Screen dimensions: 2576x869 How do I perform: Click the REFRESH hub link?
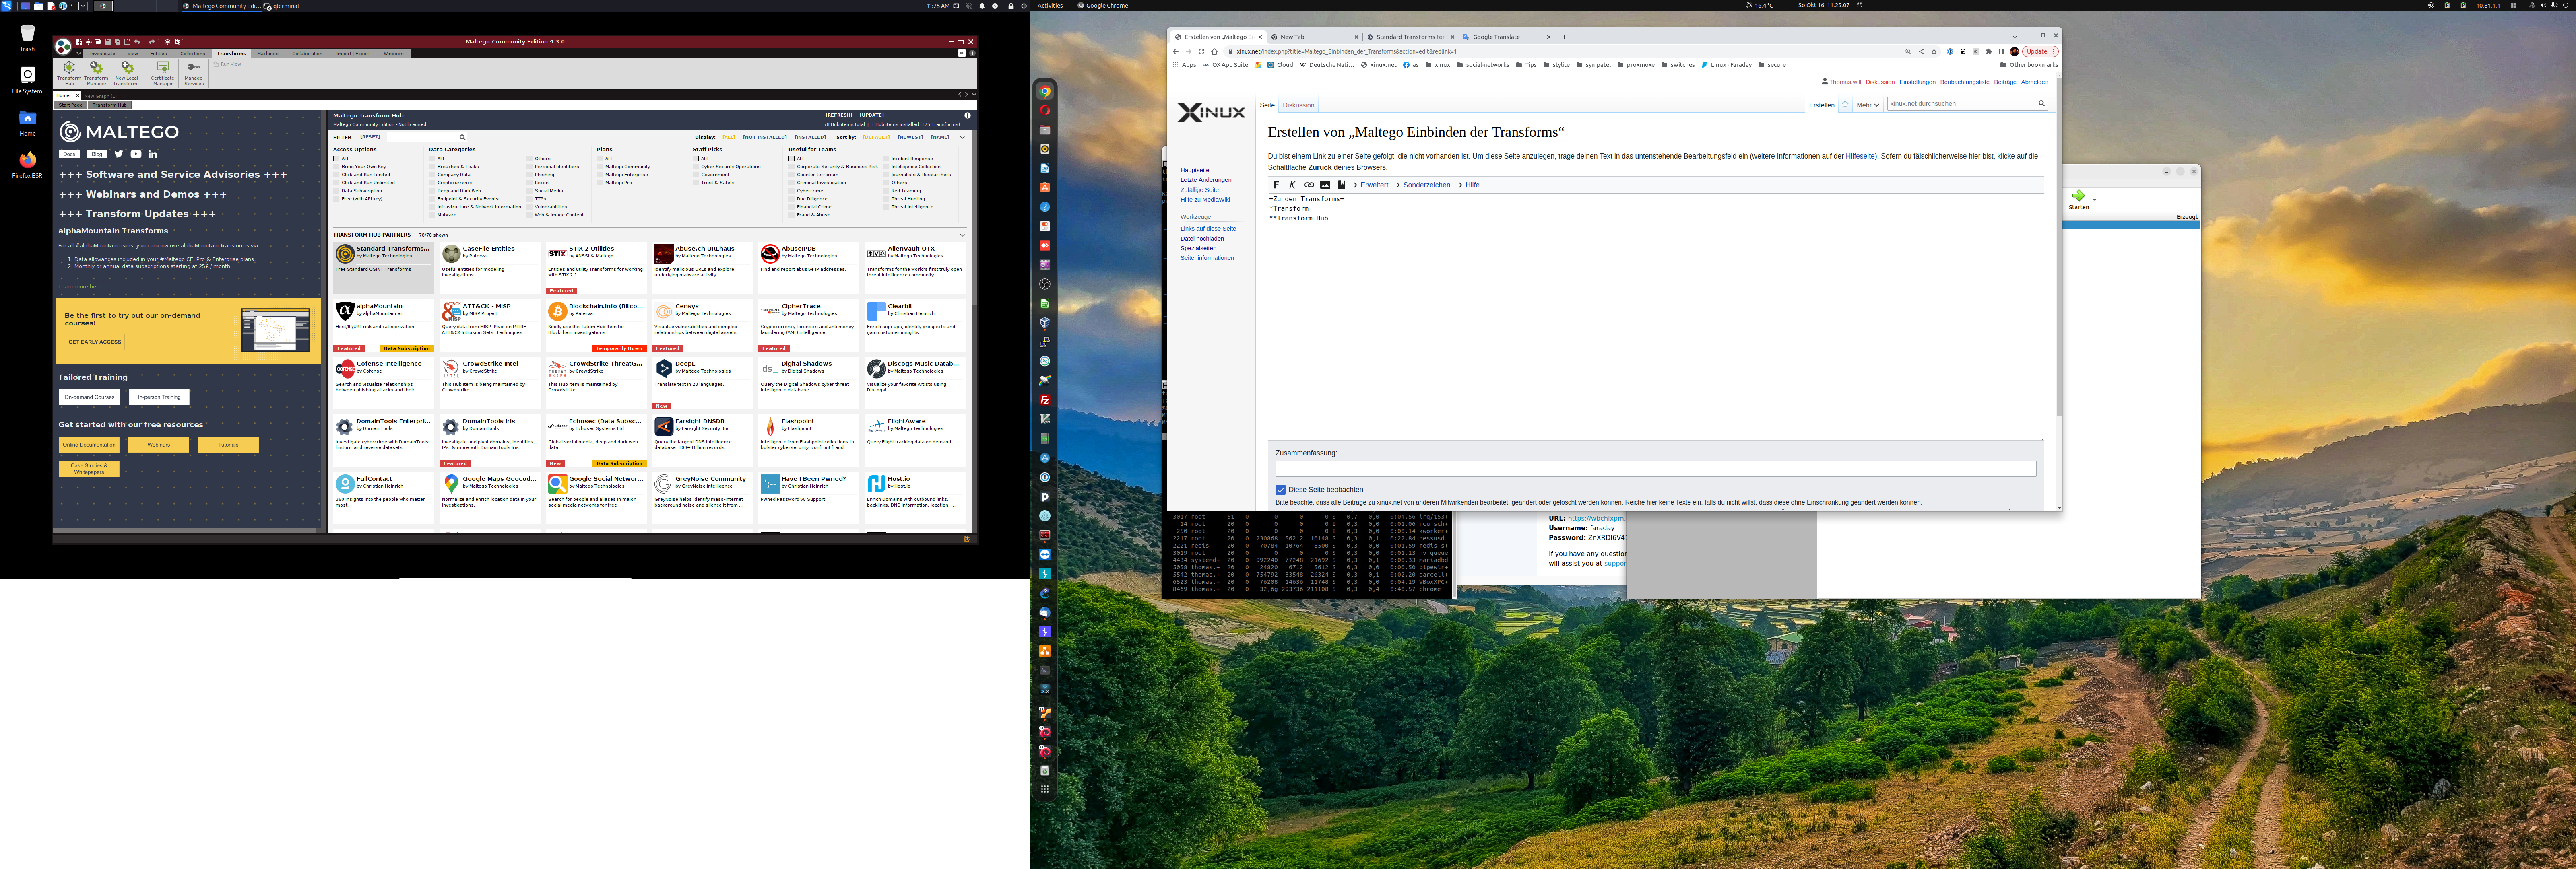pos(838,115)
